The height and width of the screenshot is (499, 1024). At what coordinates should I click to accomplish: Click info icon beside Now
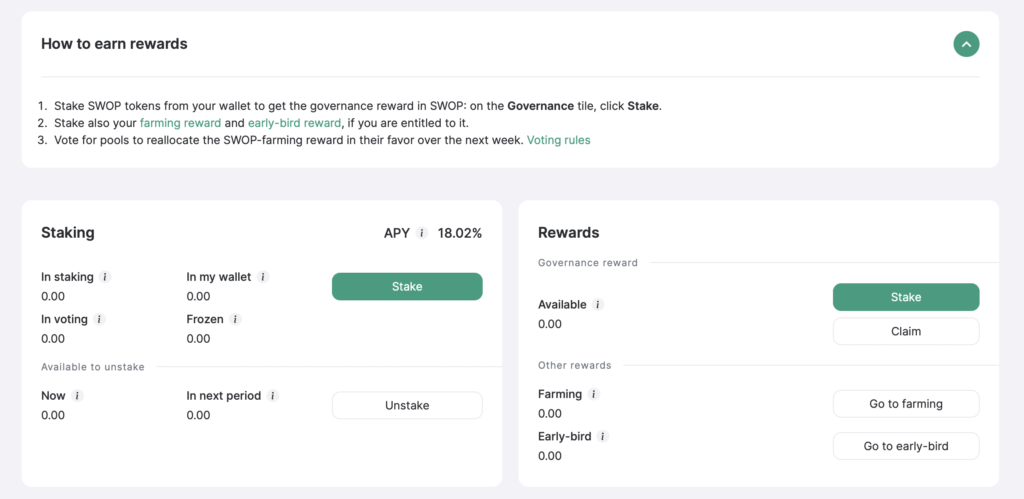point(77,396)
